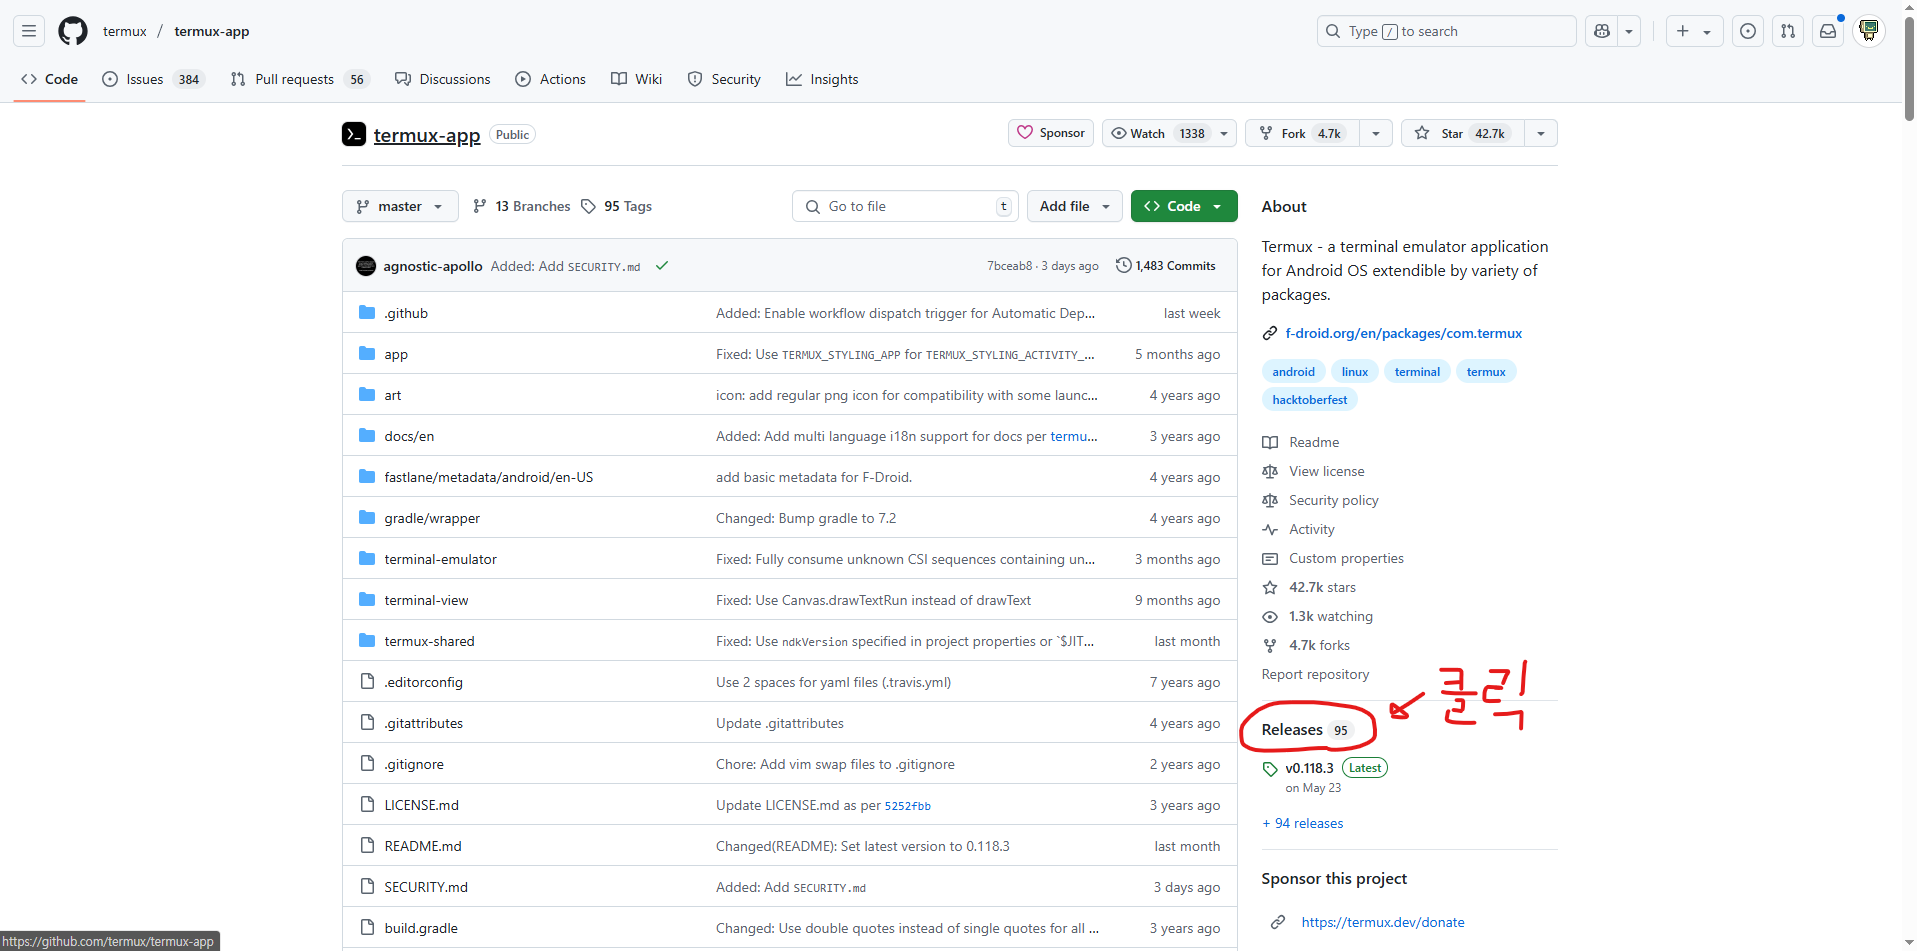Star the termux-app repository
The width and height of the screenshot is (1917, 951).
coord(1463,133)
